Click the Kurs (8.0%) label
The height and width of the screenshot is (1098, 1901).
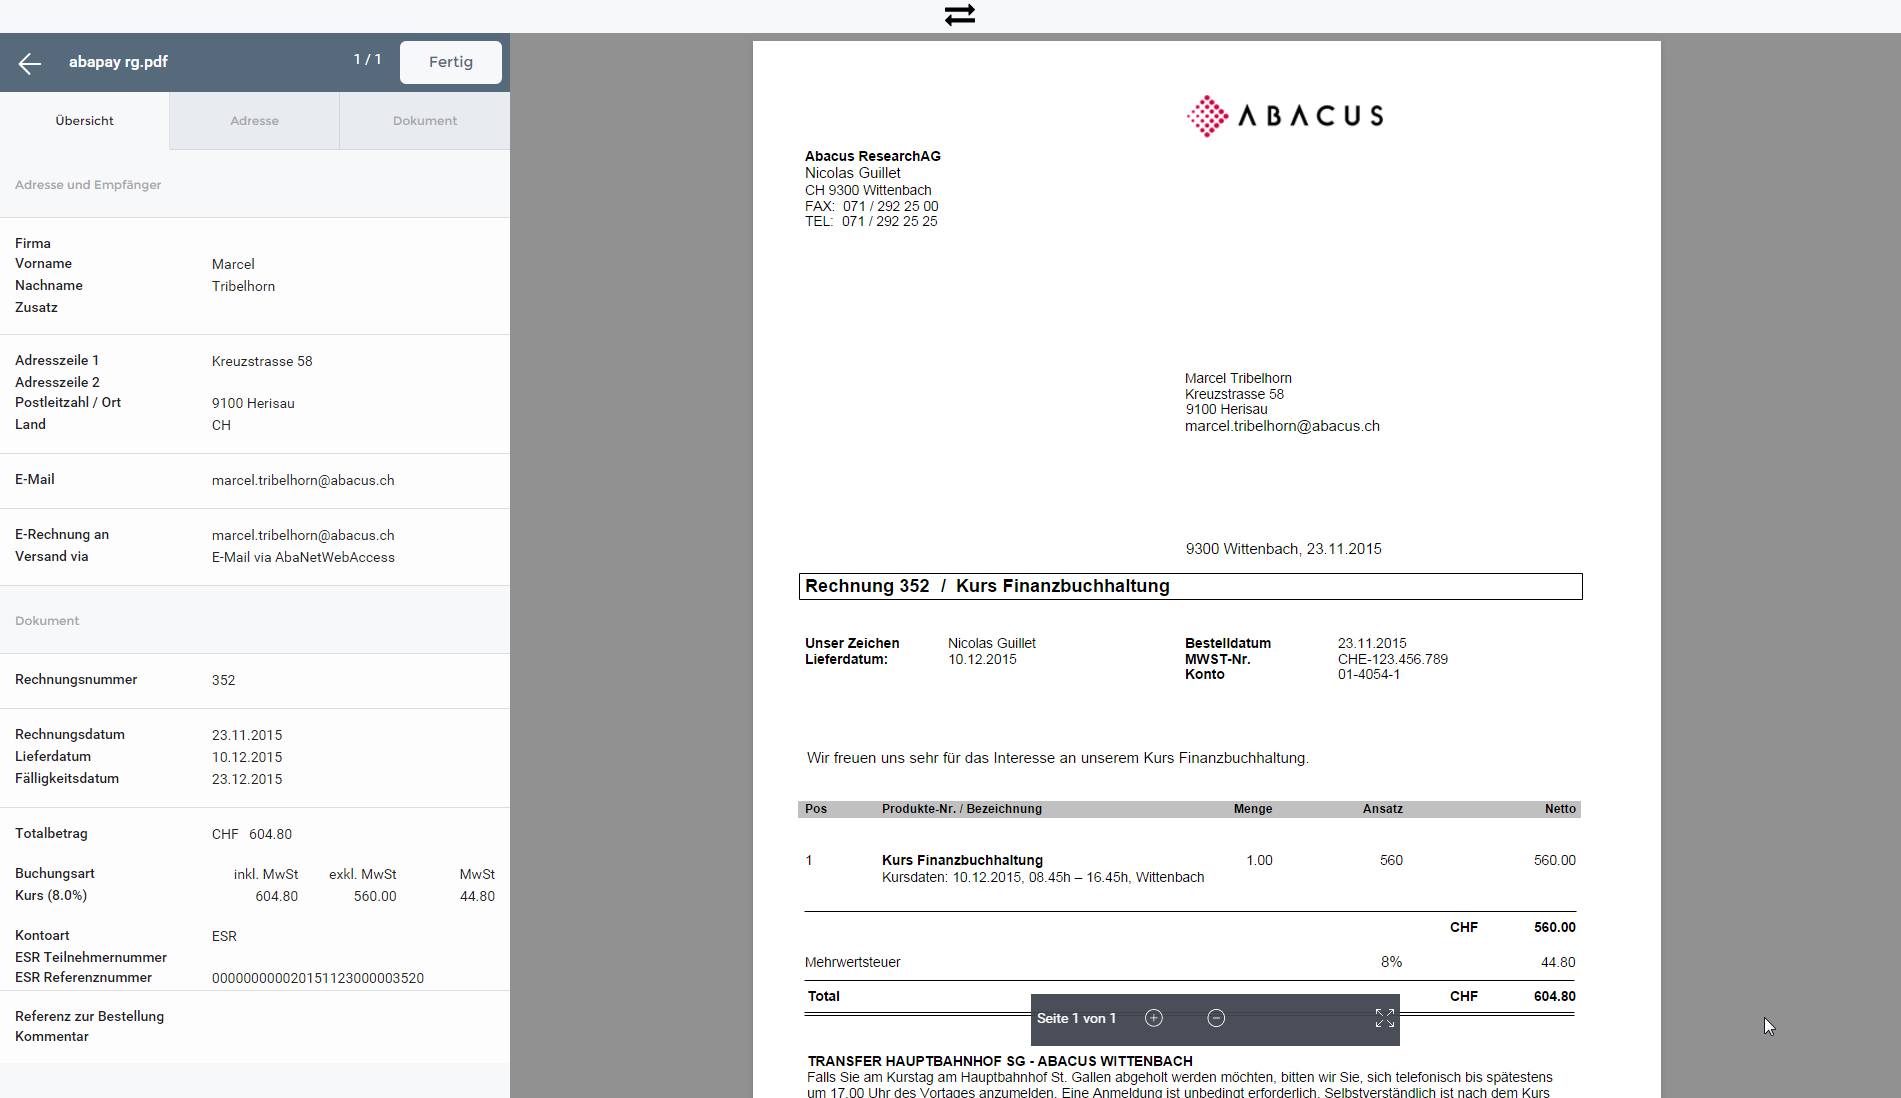click(51, 896)
